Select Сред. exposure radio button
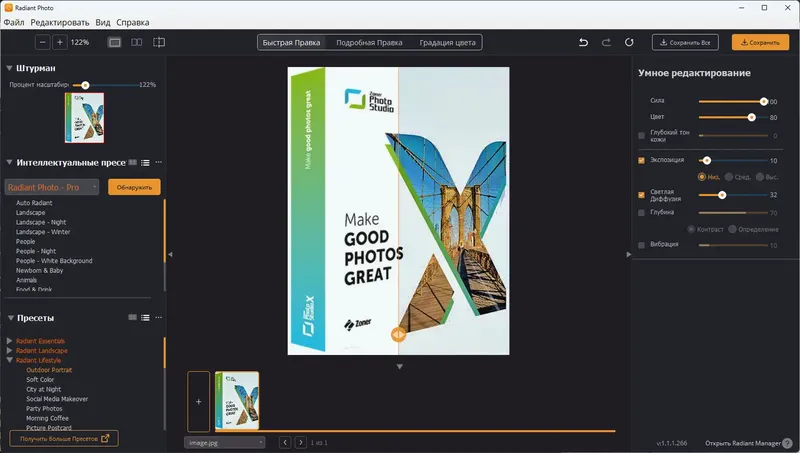The width and height of the screenshot is (800, 453). click(729, 177)
